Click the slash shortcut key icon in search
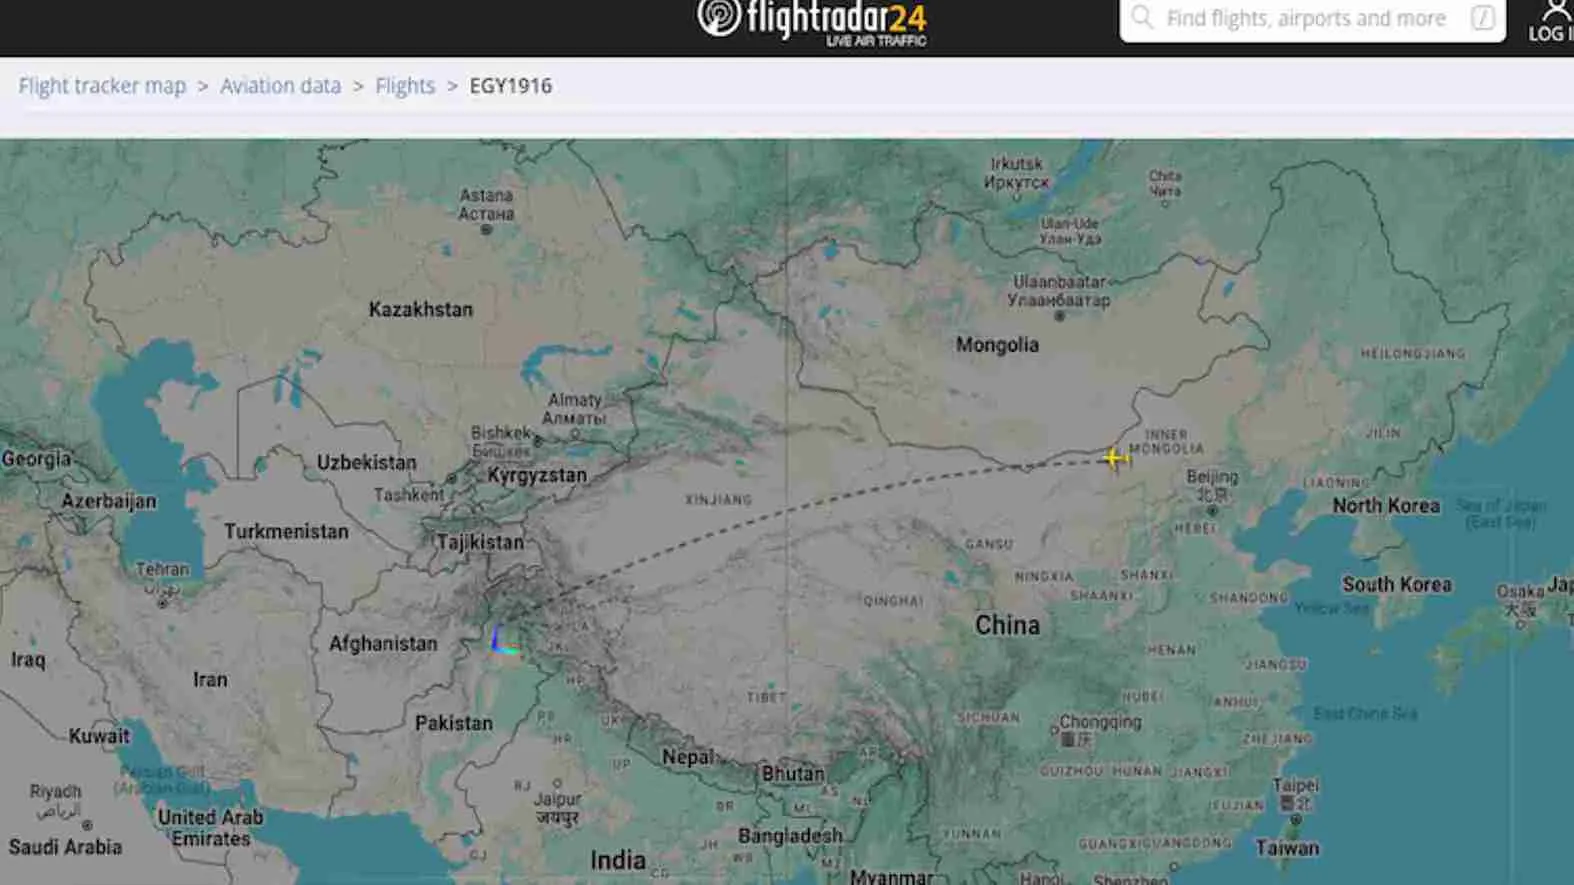Image resolution: width=1574 pixels, height=885 pixels. click(x=1483, y=17)
